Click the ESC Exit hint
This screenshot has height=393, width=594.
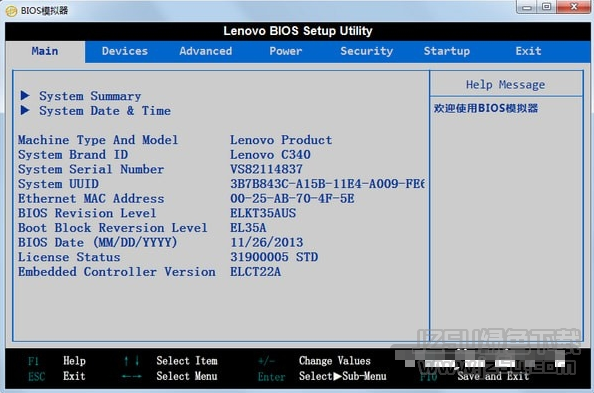57,376
